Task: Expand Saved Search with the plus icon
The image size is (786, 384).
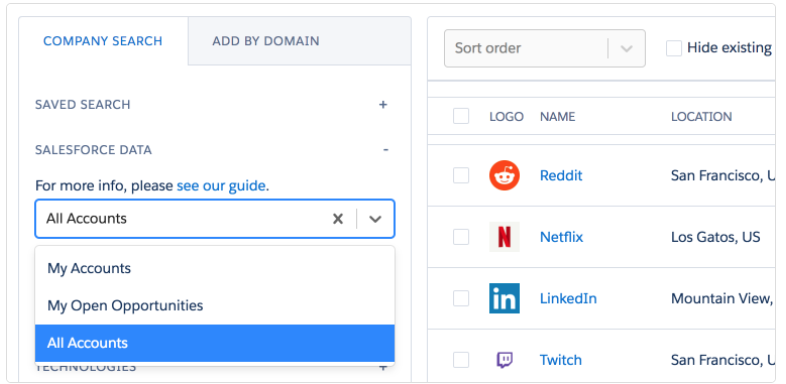Action: (x=383, y=104)
